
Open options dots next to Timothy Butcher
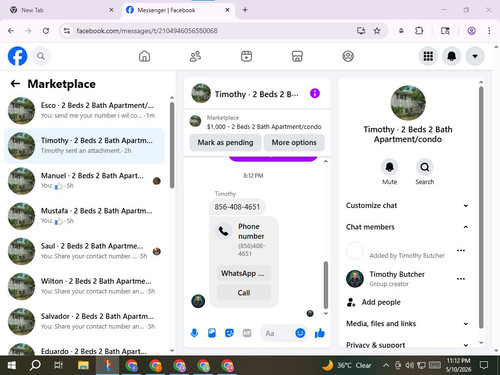(x=461, y=279)
